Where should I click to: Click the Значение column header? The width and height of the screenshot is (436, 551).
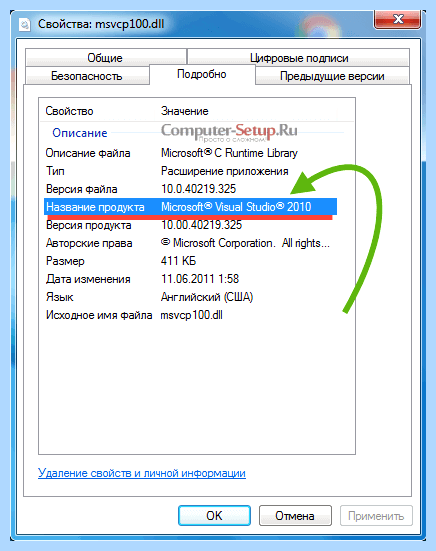pyautogui.click(x=185, y=111)
